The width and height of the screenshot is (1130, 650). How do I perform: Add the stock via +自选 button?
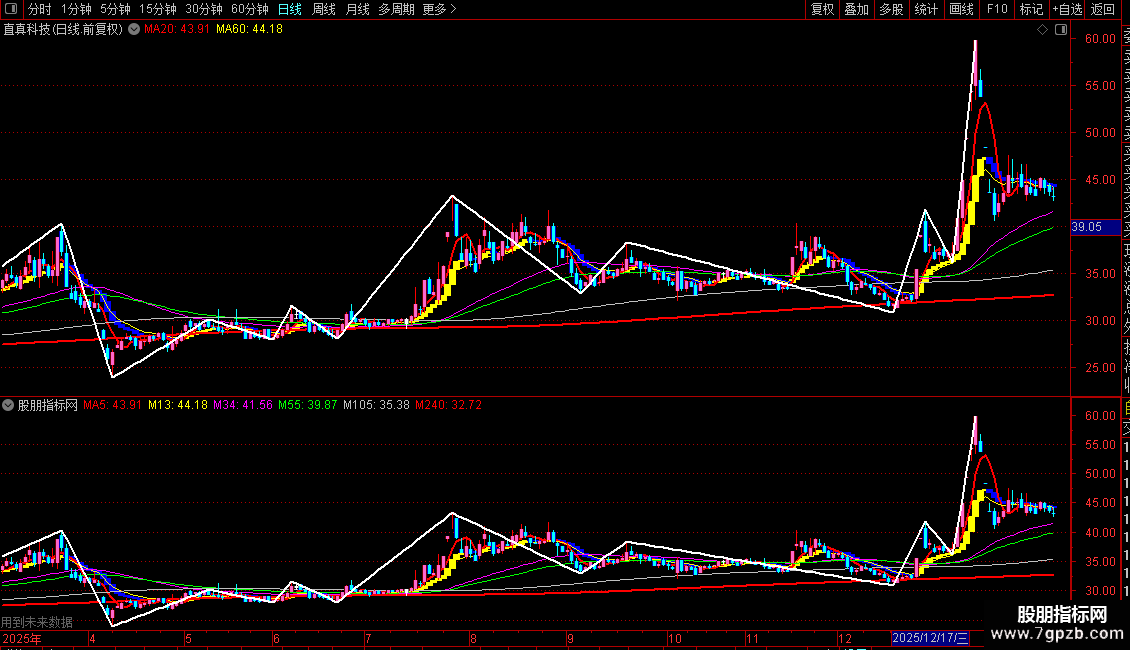pos(1067,9)
